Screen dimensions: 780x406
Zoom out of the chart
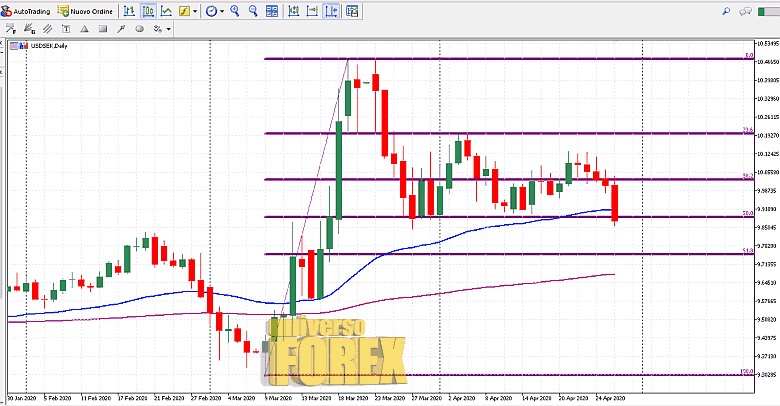253,11
